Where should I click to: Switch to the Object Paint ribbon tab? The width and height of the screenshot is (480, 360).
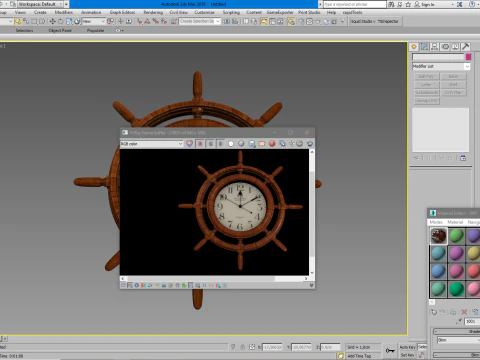[60, 30]
